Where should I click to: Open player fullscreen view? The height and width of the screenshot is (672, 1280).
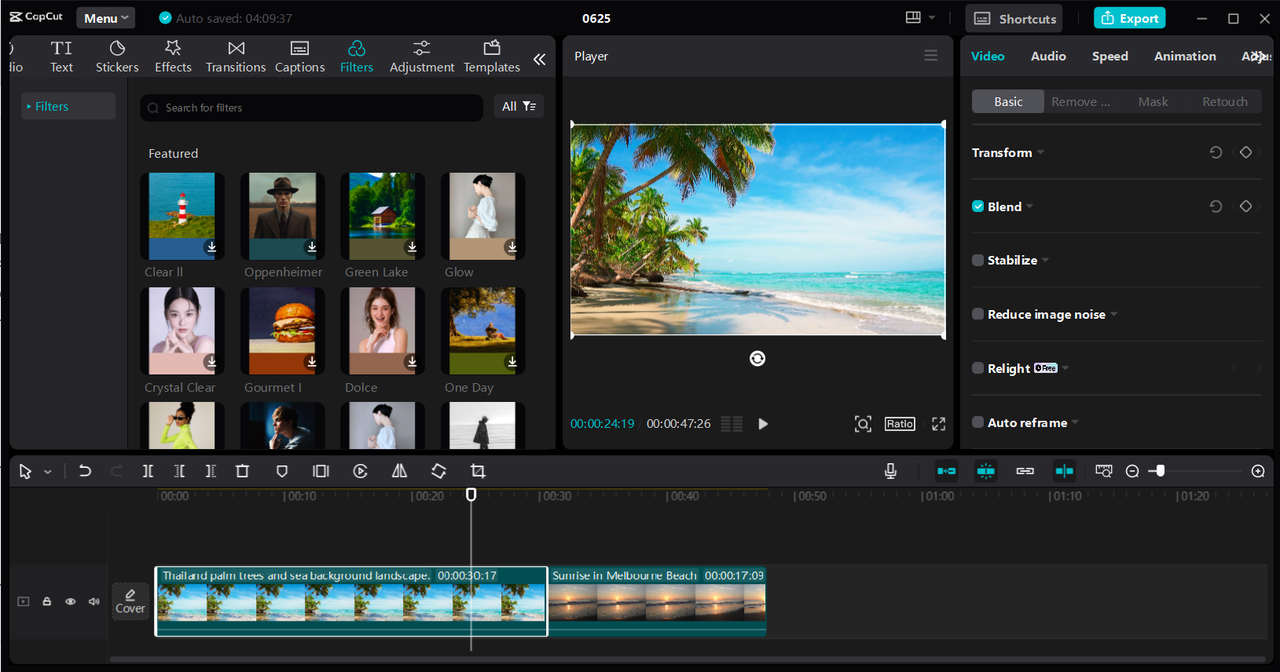coord(939,424)
